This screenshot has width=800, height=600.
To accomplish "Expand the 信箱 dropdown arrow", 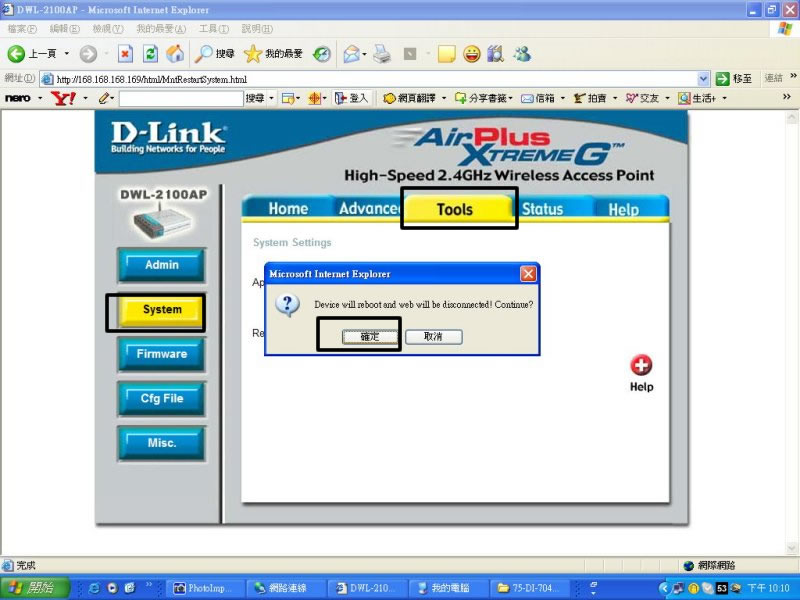I will (x=563, y=98).
